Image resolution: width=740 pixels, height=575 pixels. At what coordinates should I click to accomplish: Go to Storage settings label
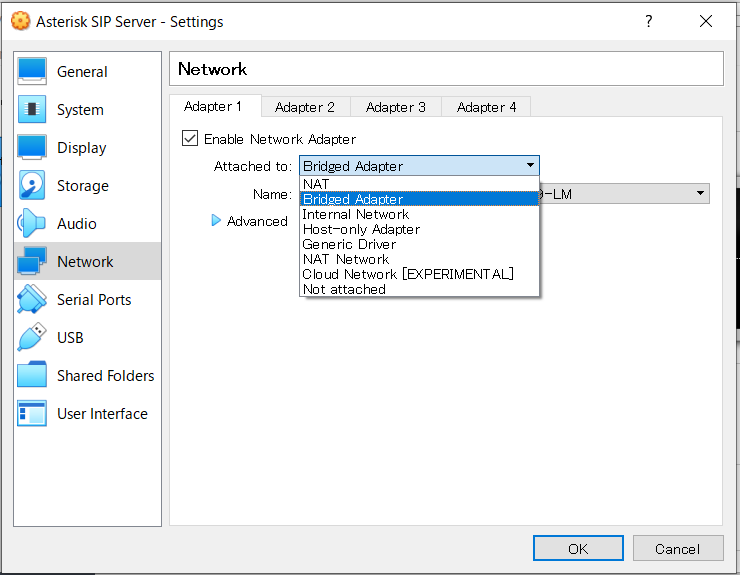[x=83, y=186]
